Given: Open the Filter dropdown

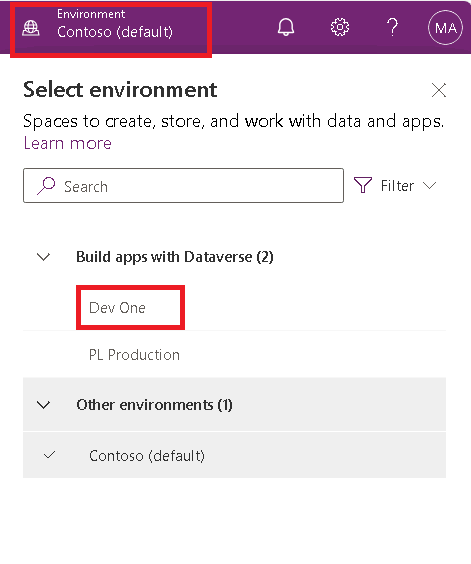Looking at the screenshot, I should tap(395, 186).
